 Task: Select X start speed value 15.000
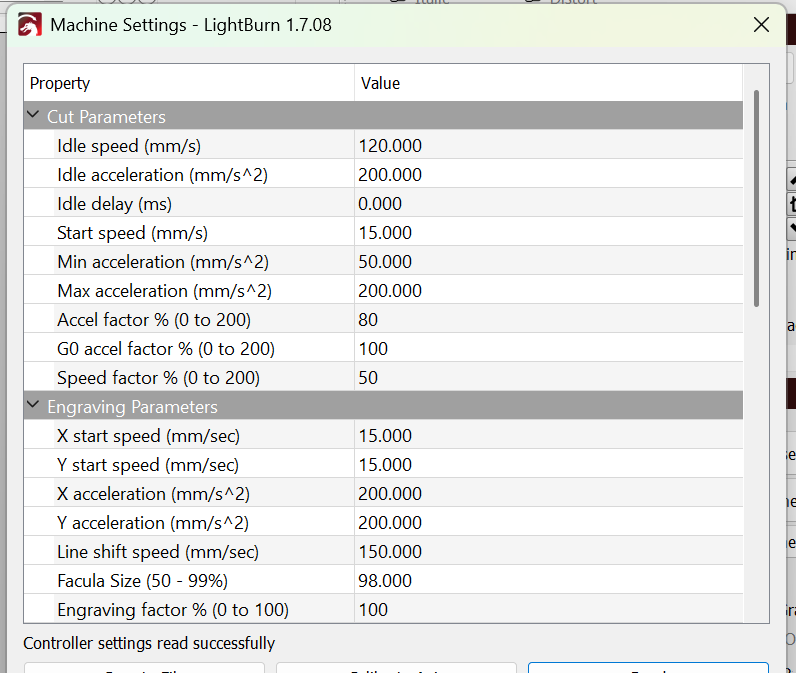point(385,435)
